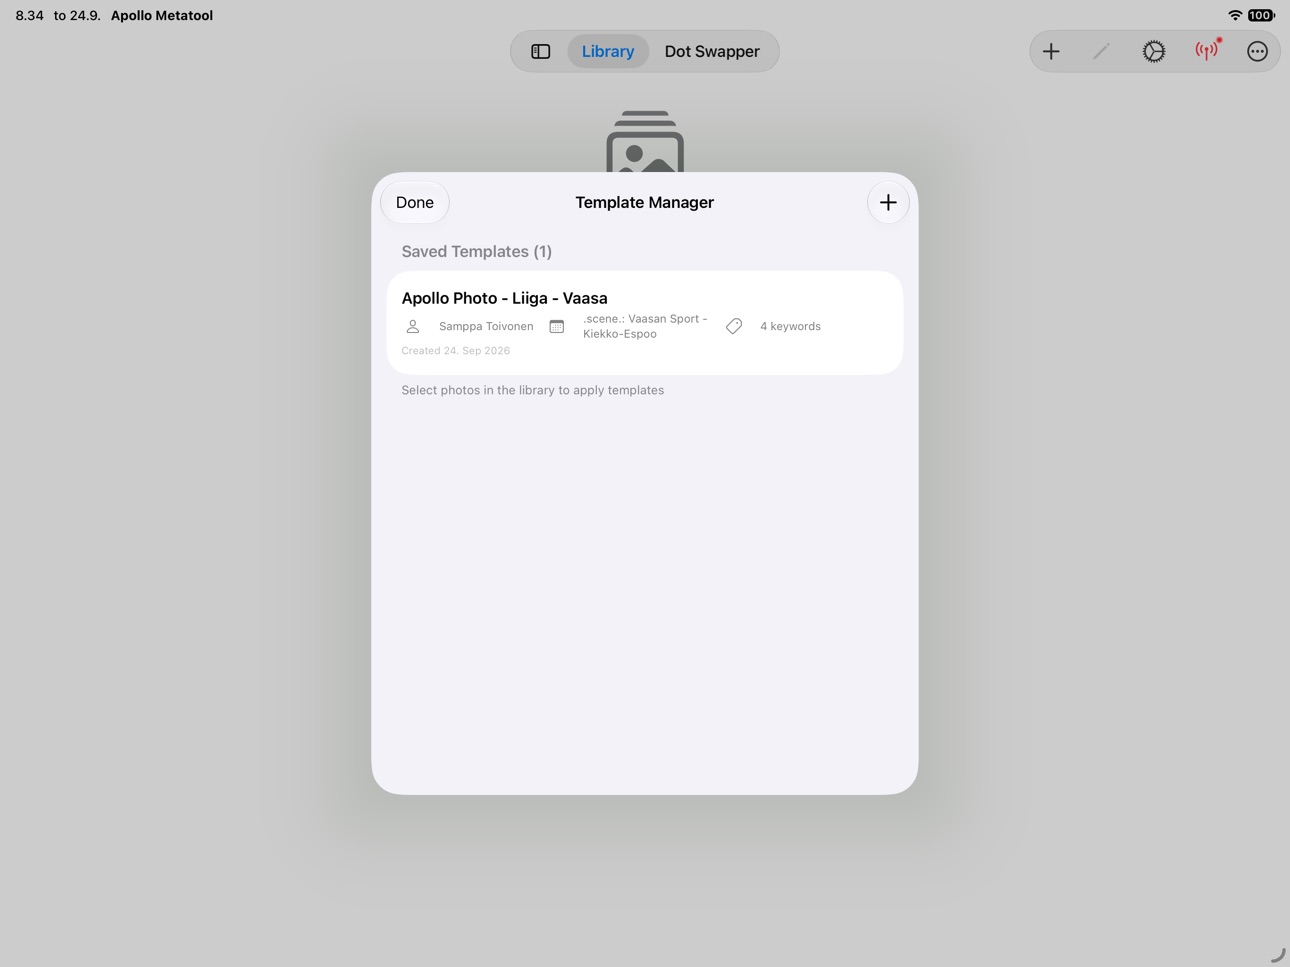The image size is (1290, 967).
Task: Click the Select photos in library hint text
Action: [x=533, y=390]
